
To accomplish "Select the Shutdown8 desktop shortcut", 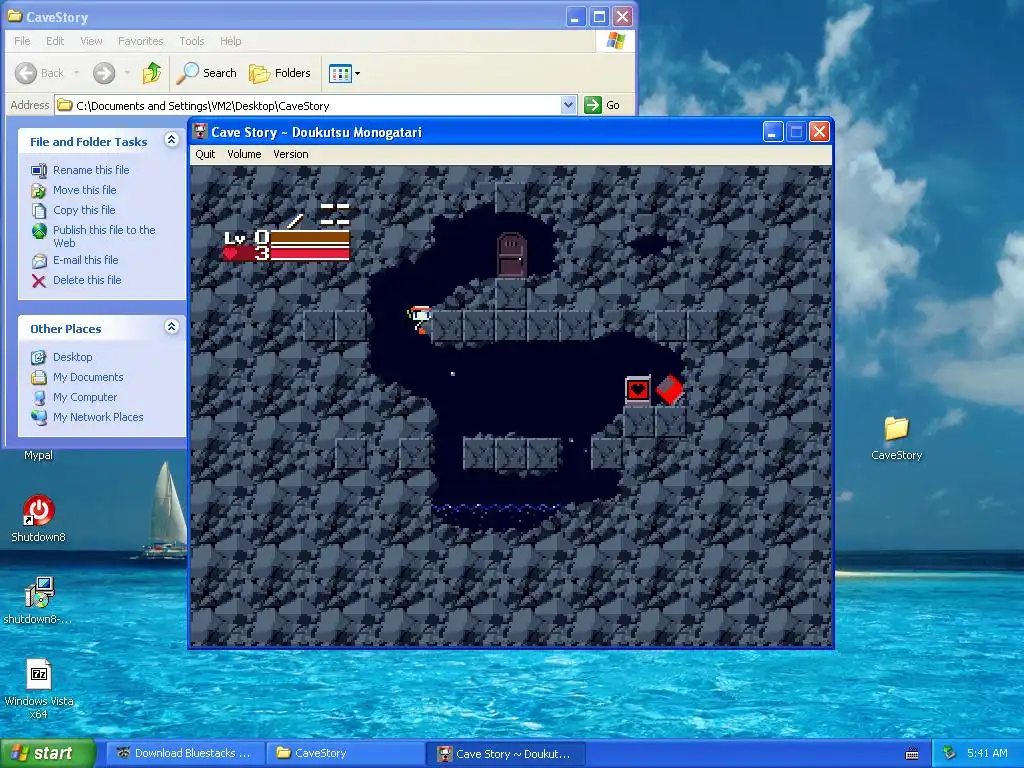I will click(x=39, y=519).
